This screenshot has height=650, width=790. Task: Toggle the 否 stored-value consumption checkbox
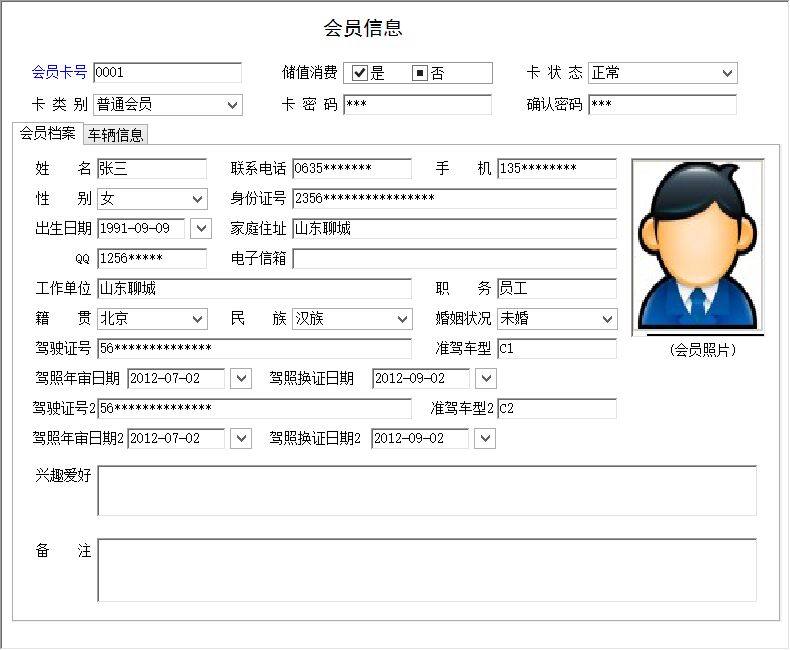(x=420, y=73)
